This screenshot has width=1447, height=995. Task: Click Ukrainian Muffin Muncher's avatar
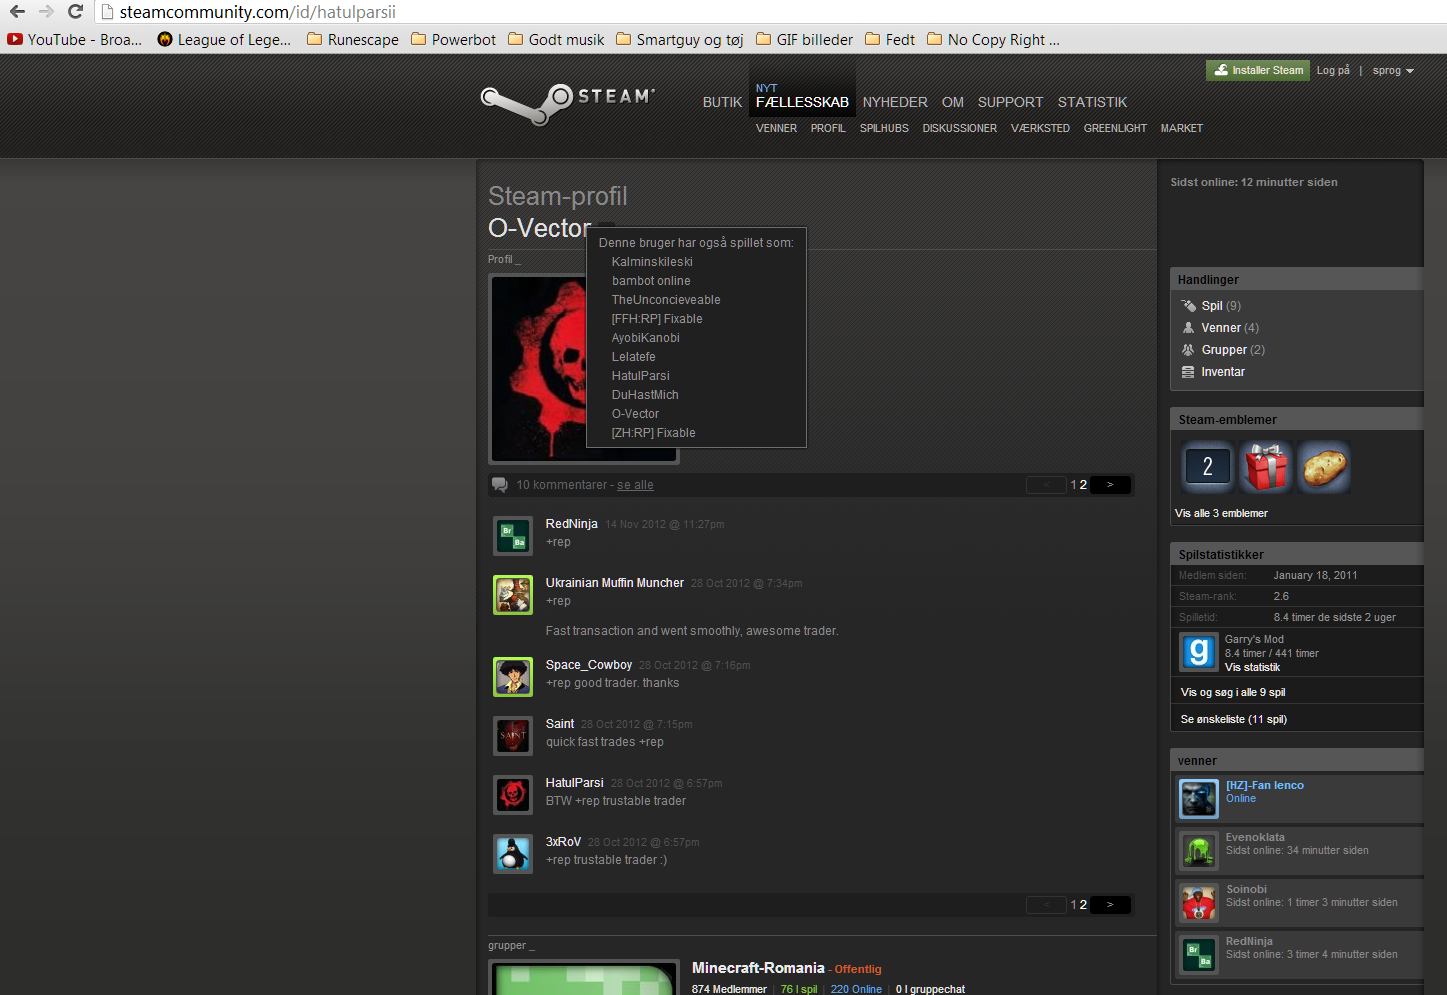coord(513,595)
